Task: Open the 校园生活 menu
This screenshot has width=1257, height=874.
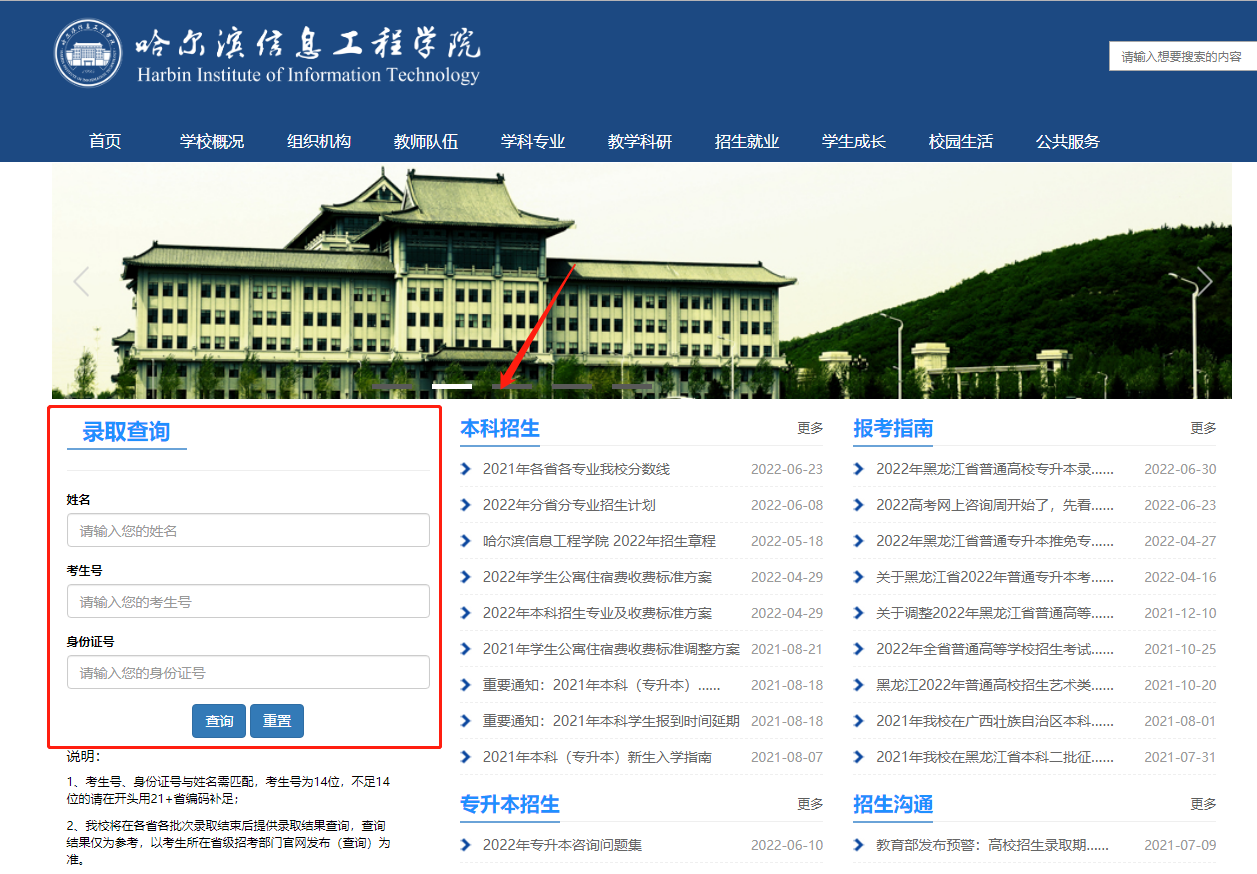Action: tap(961, 141)
